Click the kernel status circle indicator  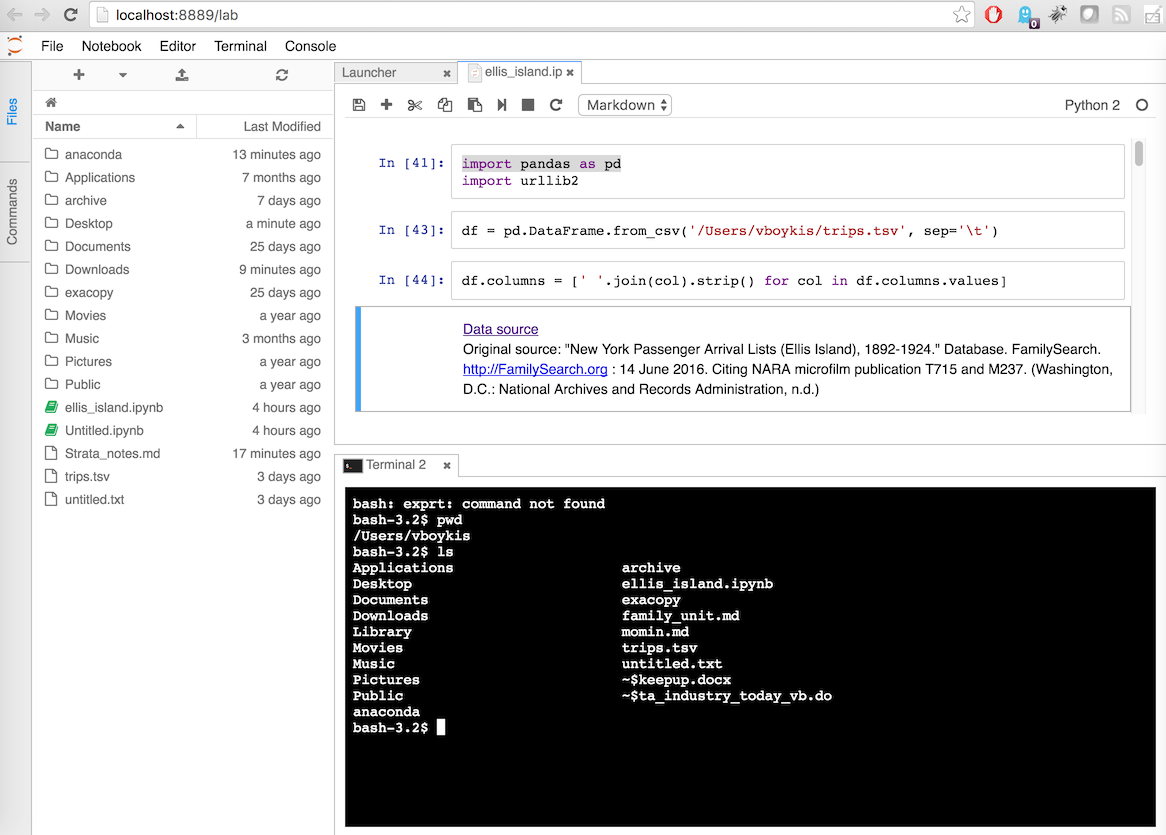point(1142,105)
